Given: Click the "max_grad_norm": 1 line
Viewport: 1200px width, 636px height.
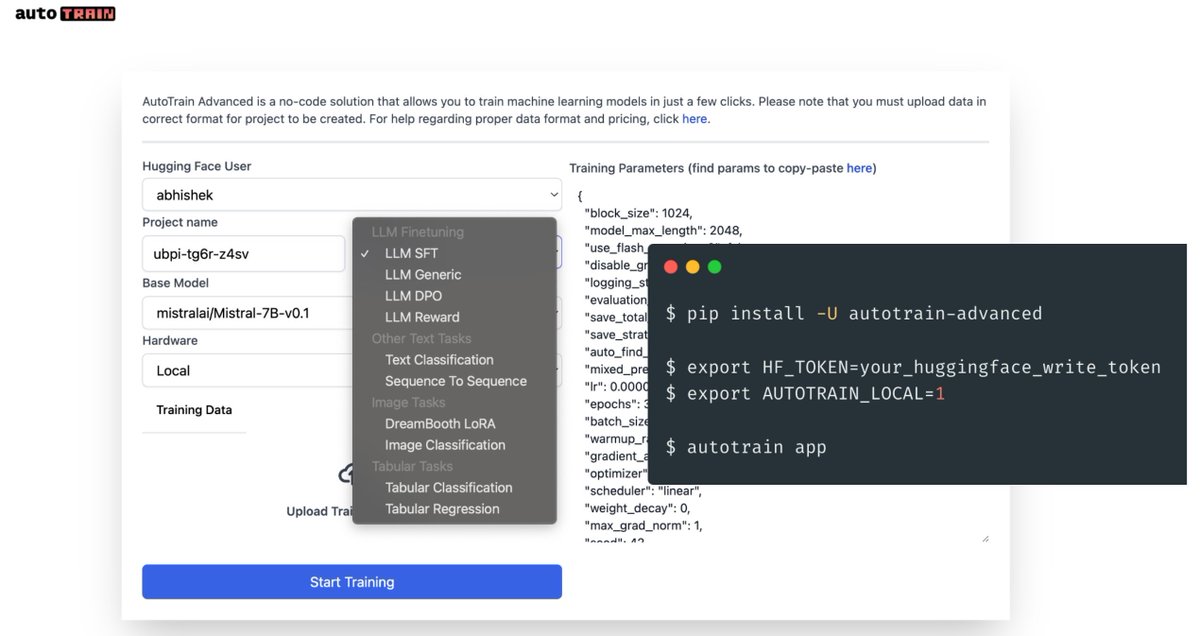Looking at the screenshot, I should pyautogui.click(x=645, y=525).
